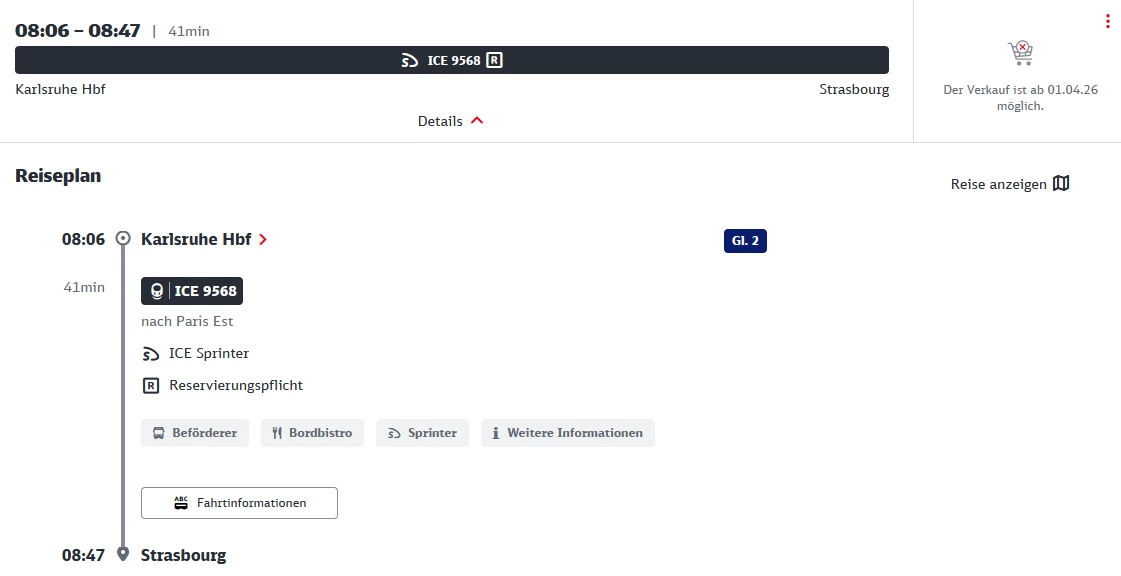Click the R reservation icon in the top bar
This screenshot has height=576, width=1121.
click(495, 60)
